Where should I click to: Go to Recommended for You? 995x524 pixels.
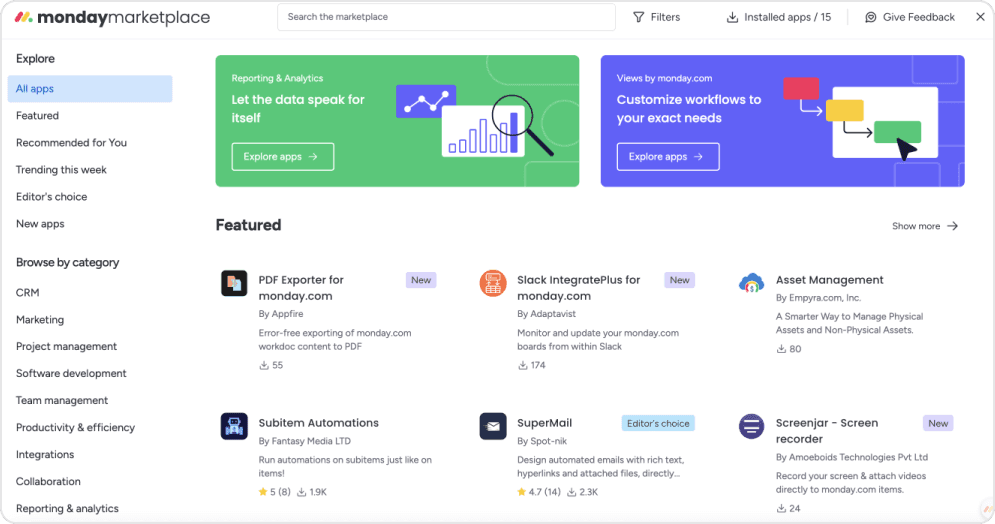click(x=71, y=143)
